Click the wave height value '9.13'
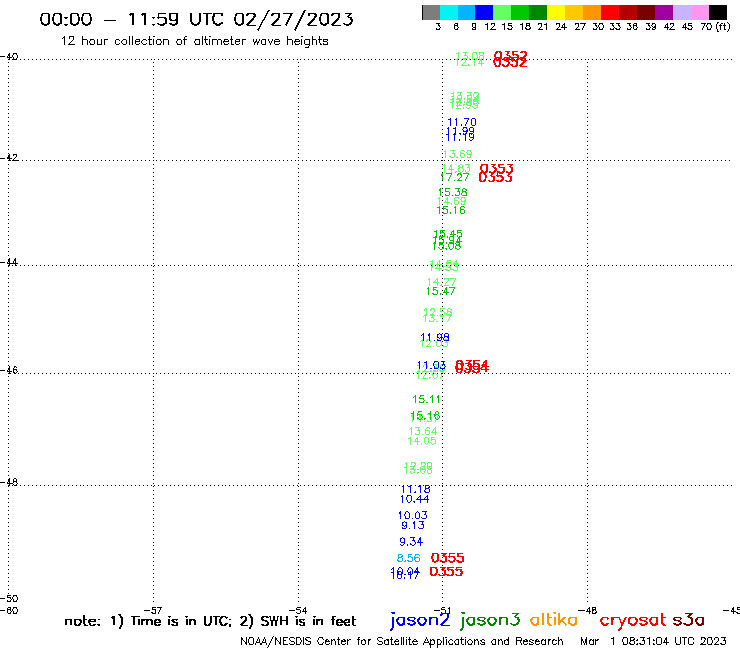This screenshot has height=650, width=740. tap(413, 525)
